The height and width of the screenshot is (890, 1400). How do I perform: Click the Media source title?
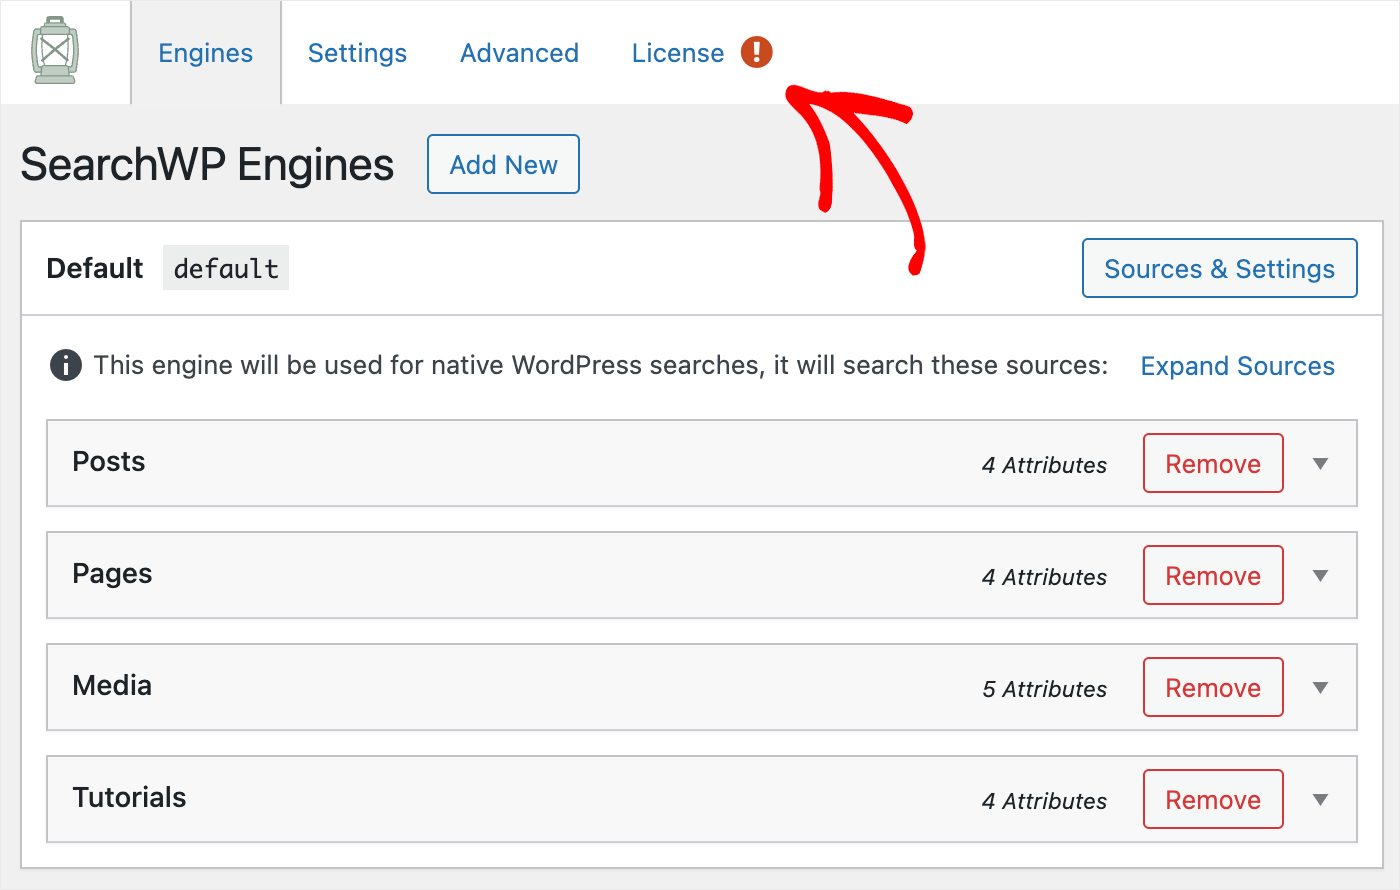pyautogui.click(x=112, y=686)
